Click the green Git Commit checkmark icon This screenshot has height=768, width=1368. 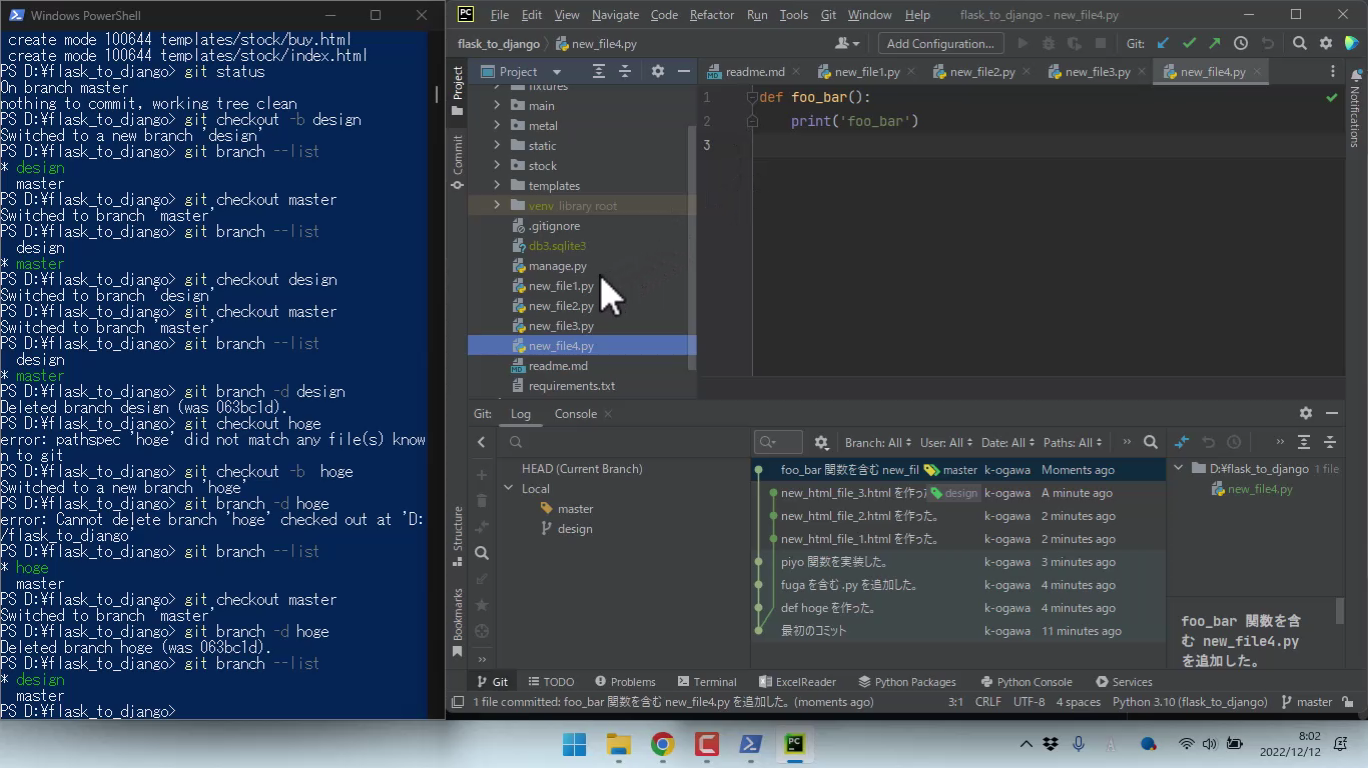tap(1188, 43)
